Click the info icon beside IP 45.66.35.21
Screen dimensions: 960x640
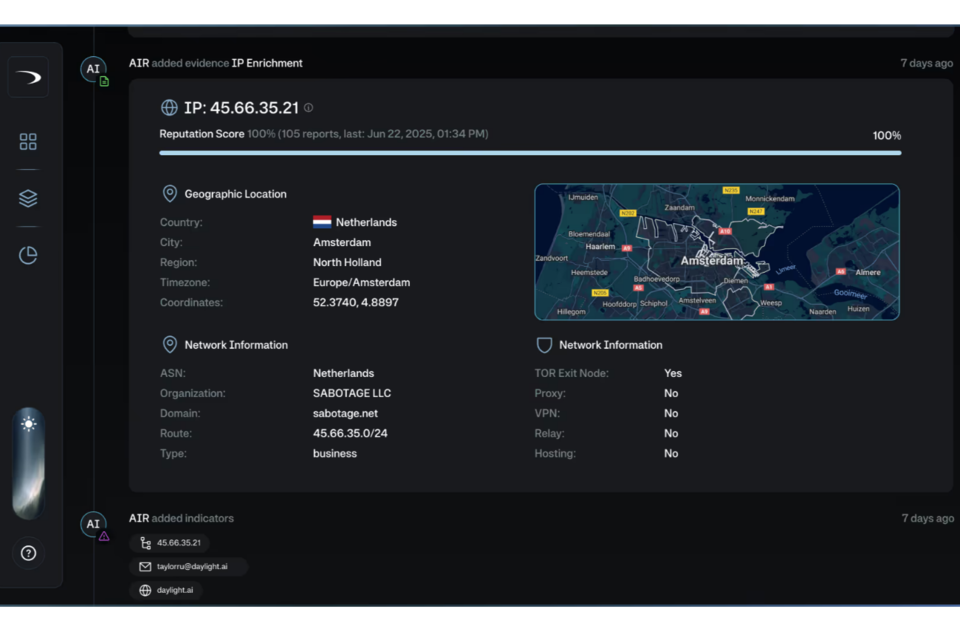click(x=308, y=108)
